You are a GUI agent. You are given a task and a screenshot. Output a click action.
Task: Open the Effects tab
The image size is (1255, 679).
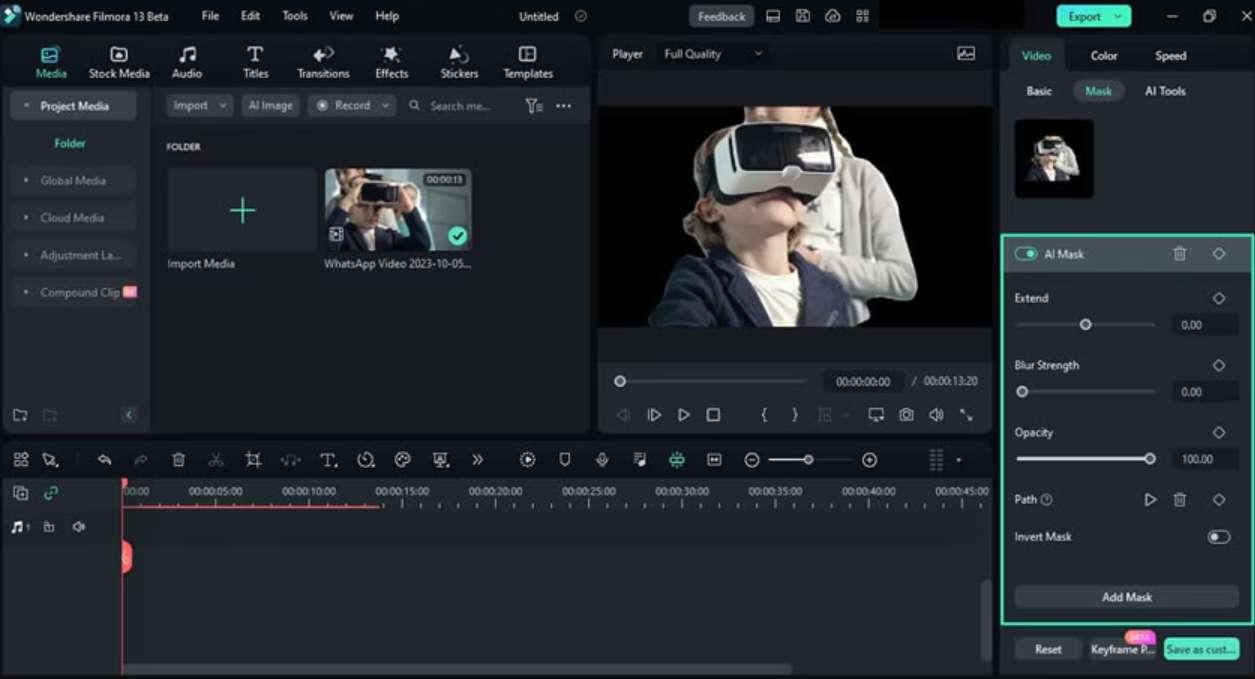(391, 62)
